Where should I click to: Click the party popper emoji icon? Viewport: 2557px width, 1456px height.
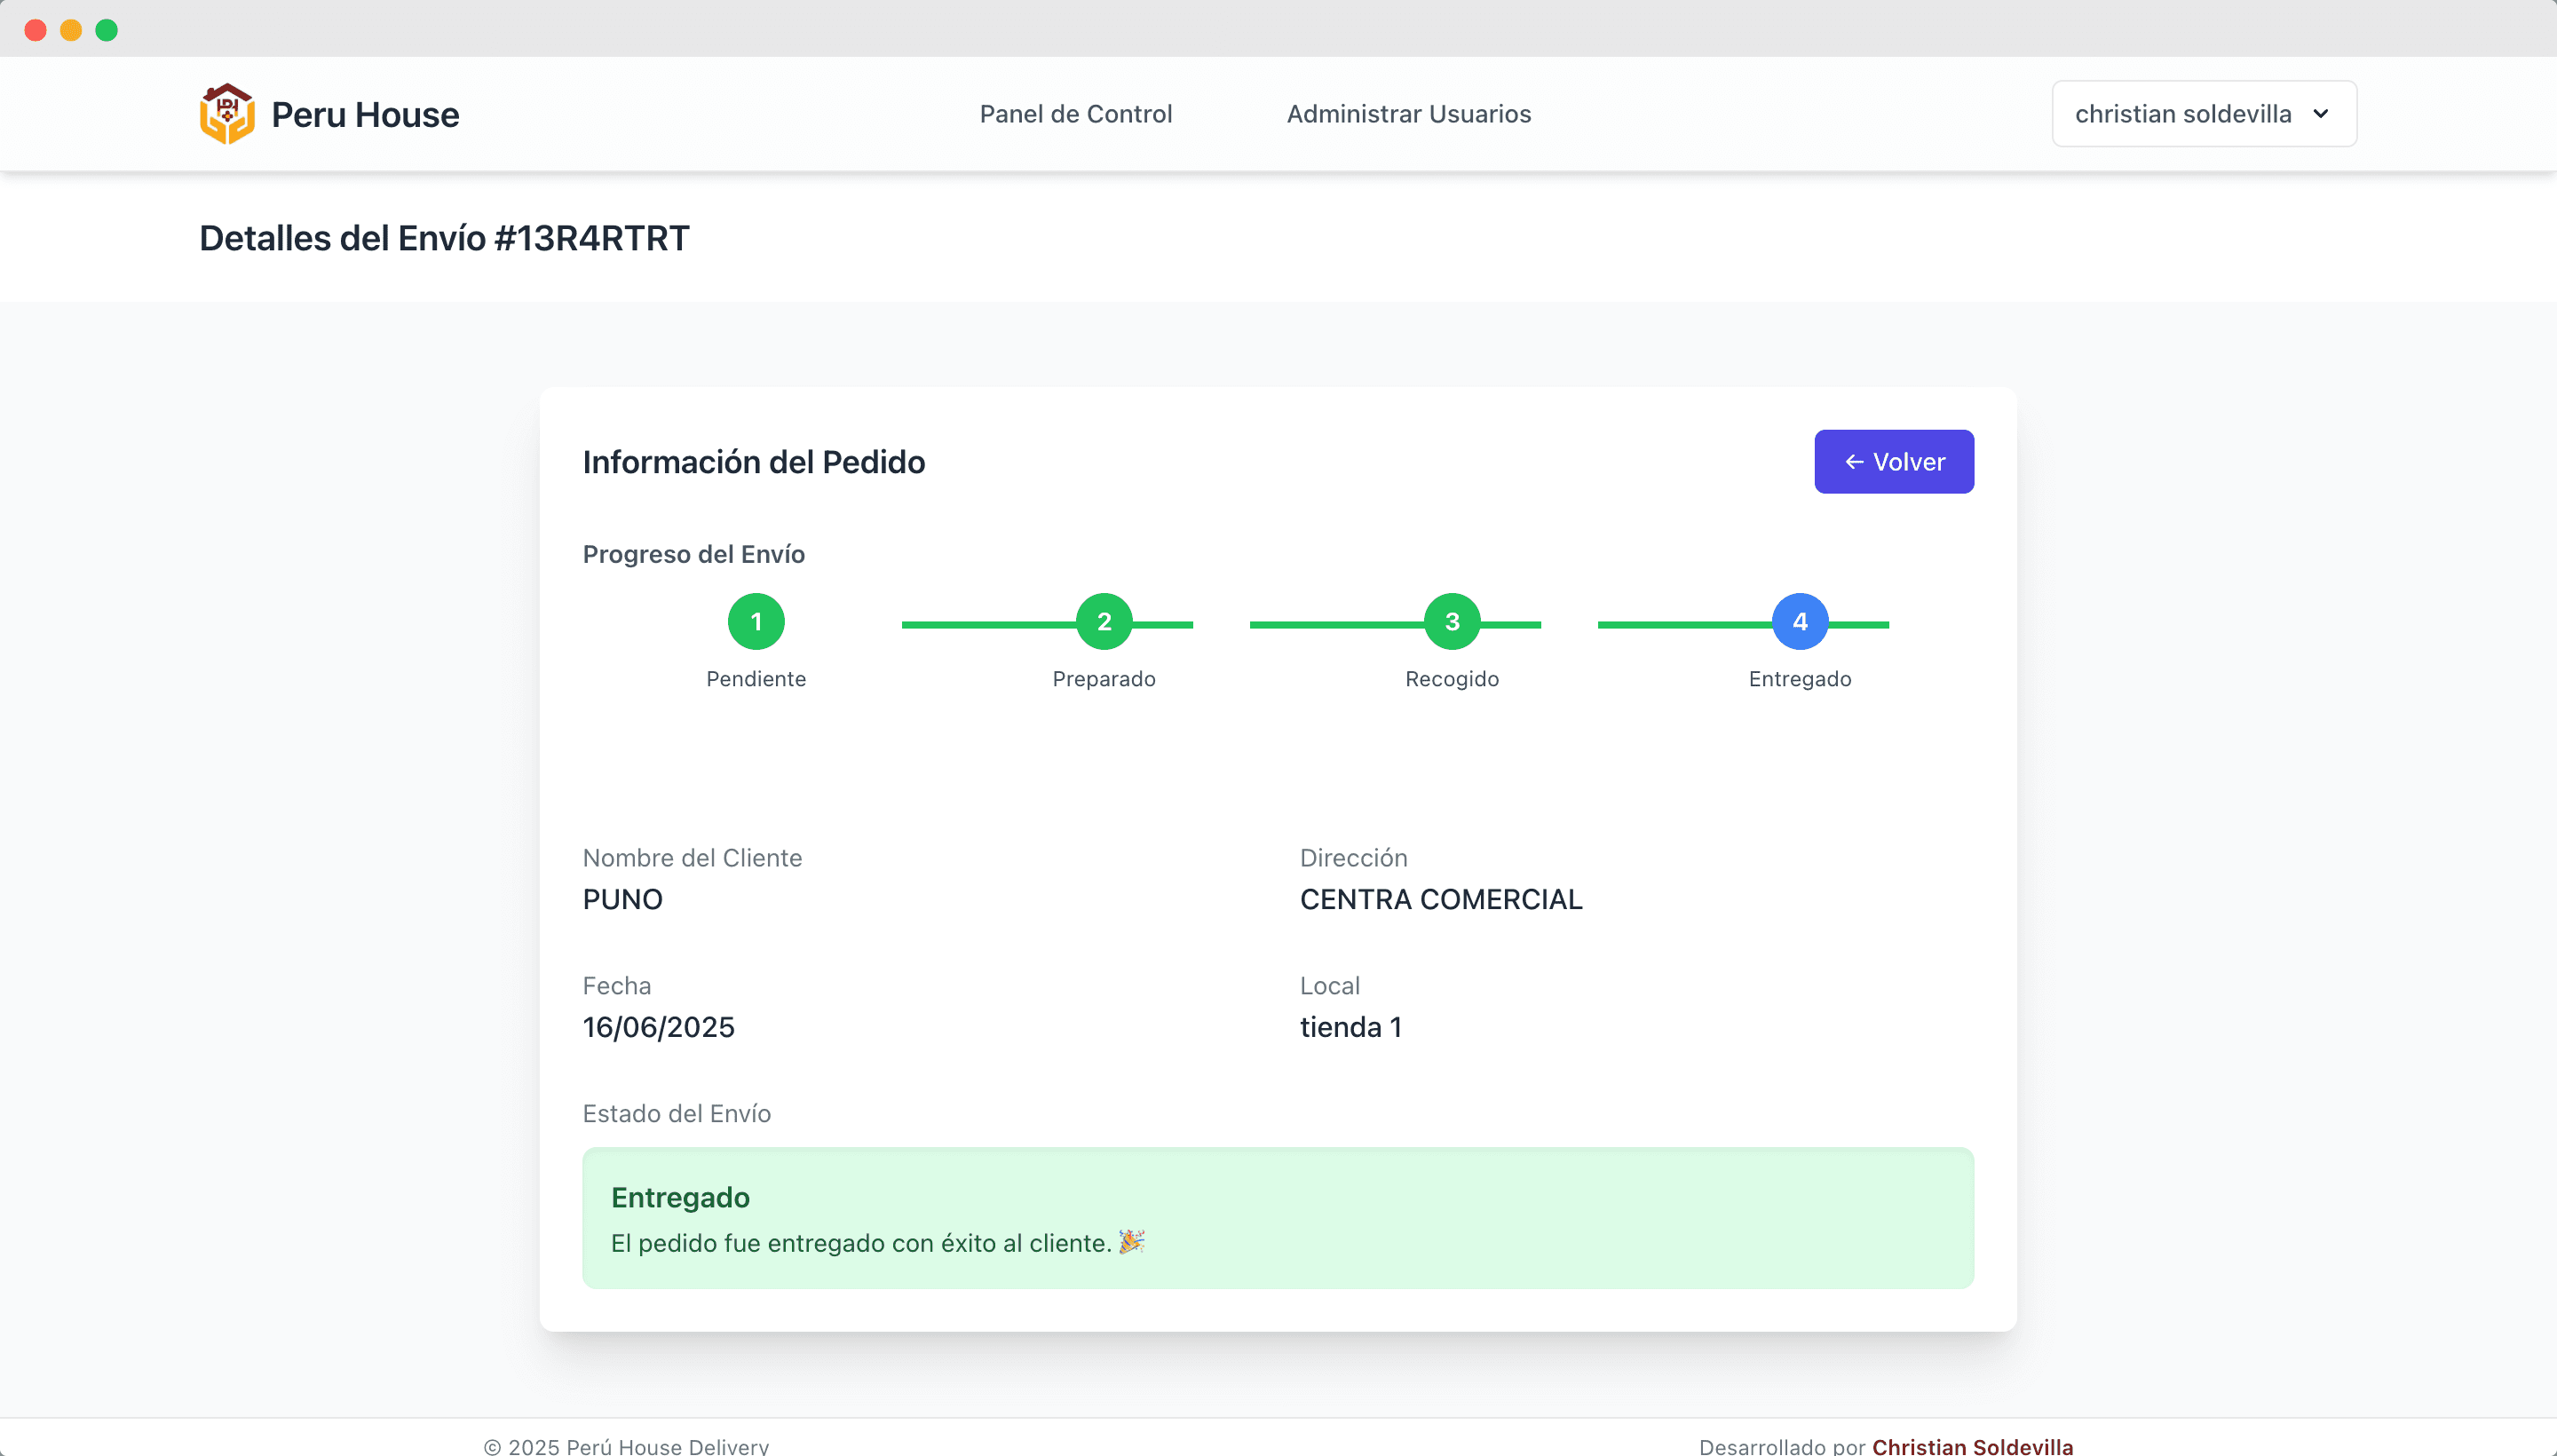1131,1242
